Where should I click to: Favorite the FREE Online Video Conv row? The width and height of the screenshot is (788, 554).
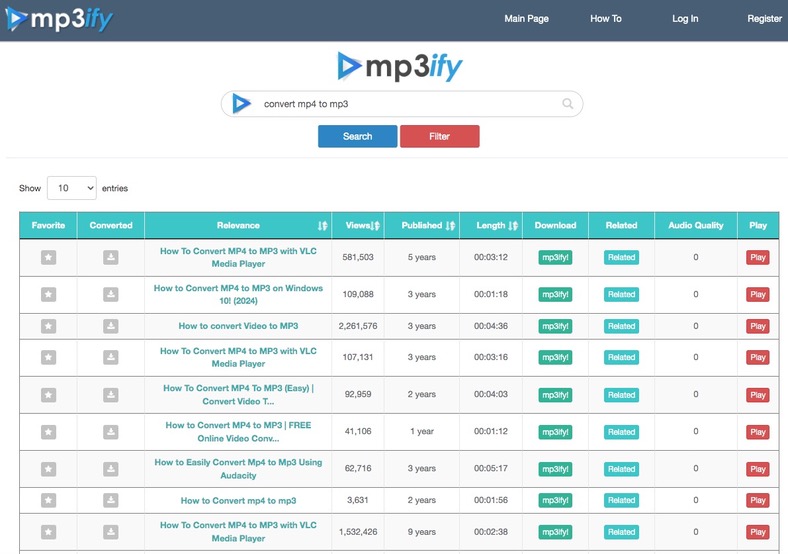tap(48, 432)
